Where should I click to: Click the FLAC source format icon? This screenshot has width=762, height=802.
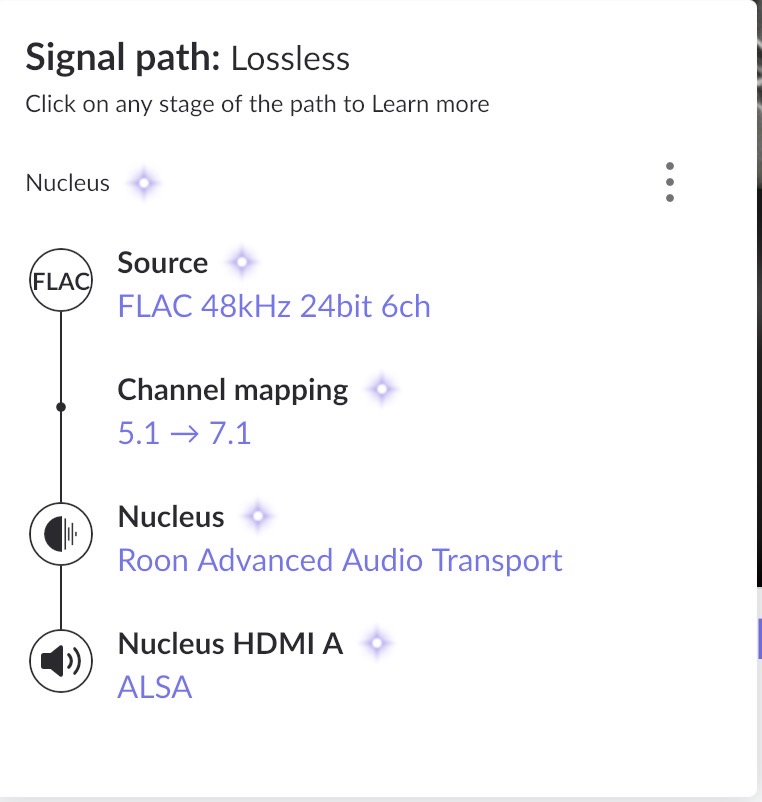point(61,281)
